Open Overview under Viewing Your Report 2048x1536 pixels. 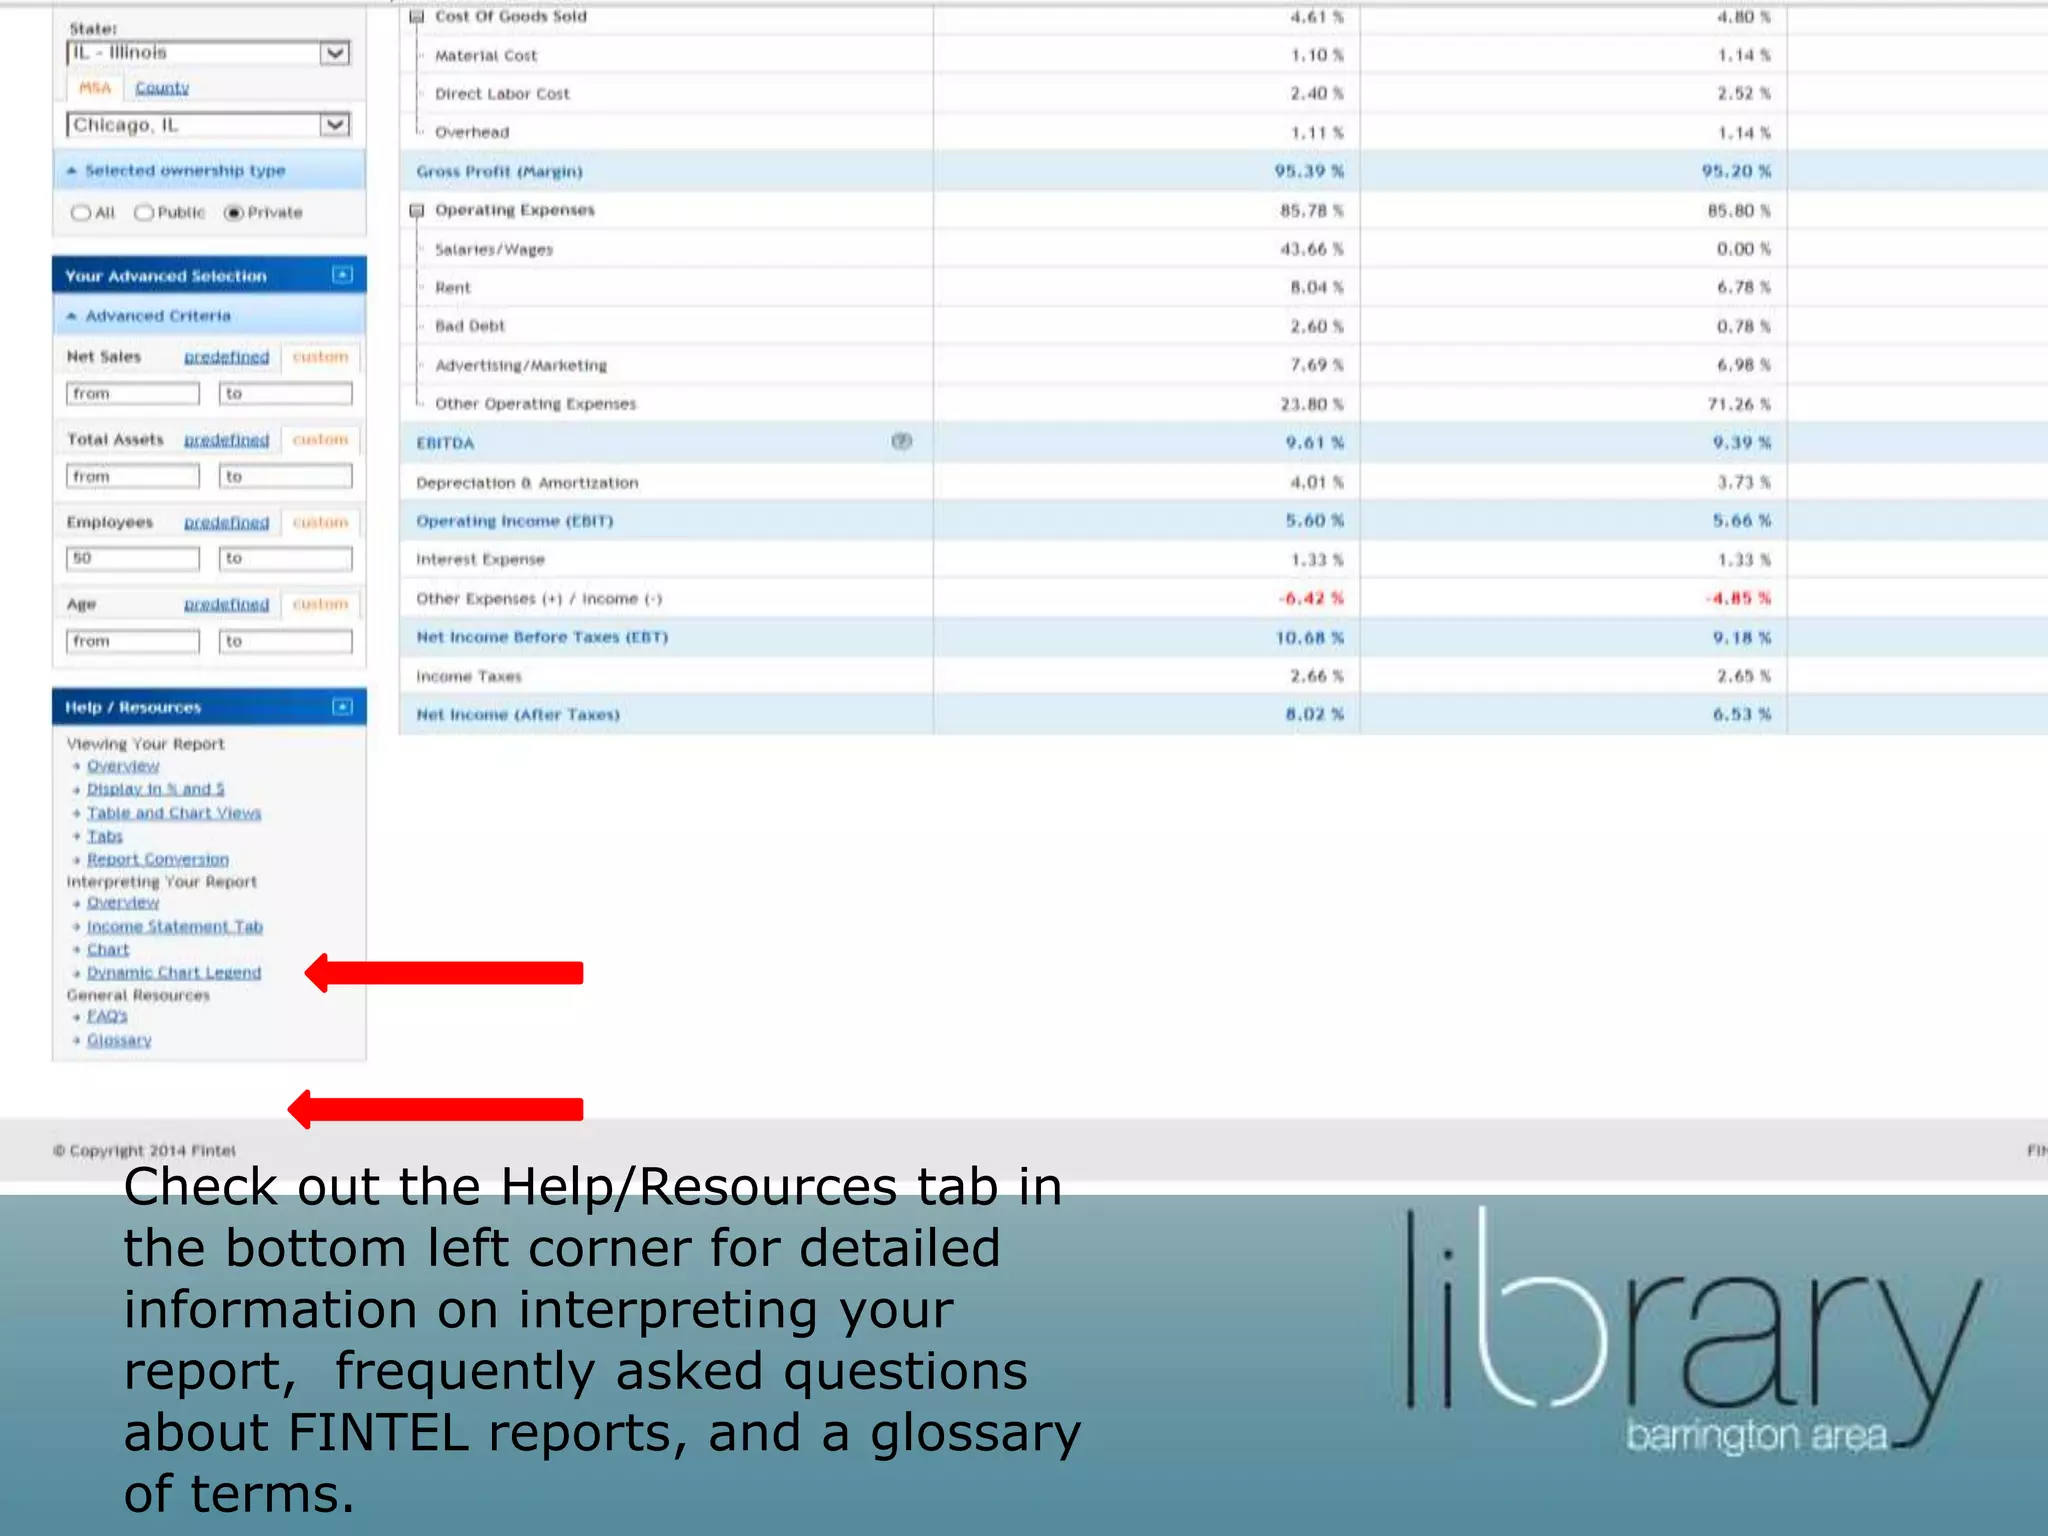(x=123, y=766)
